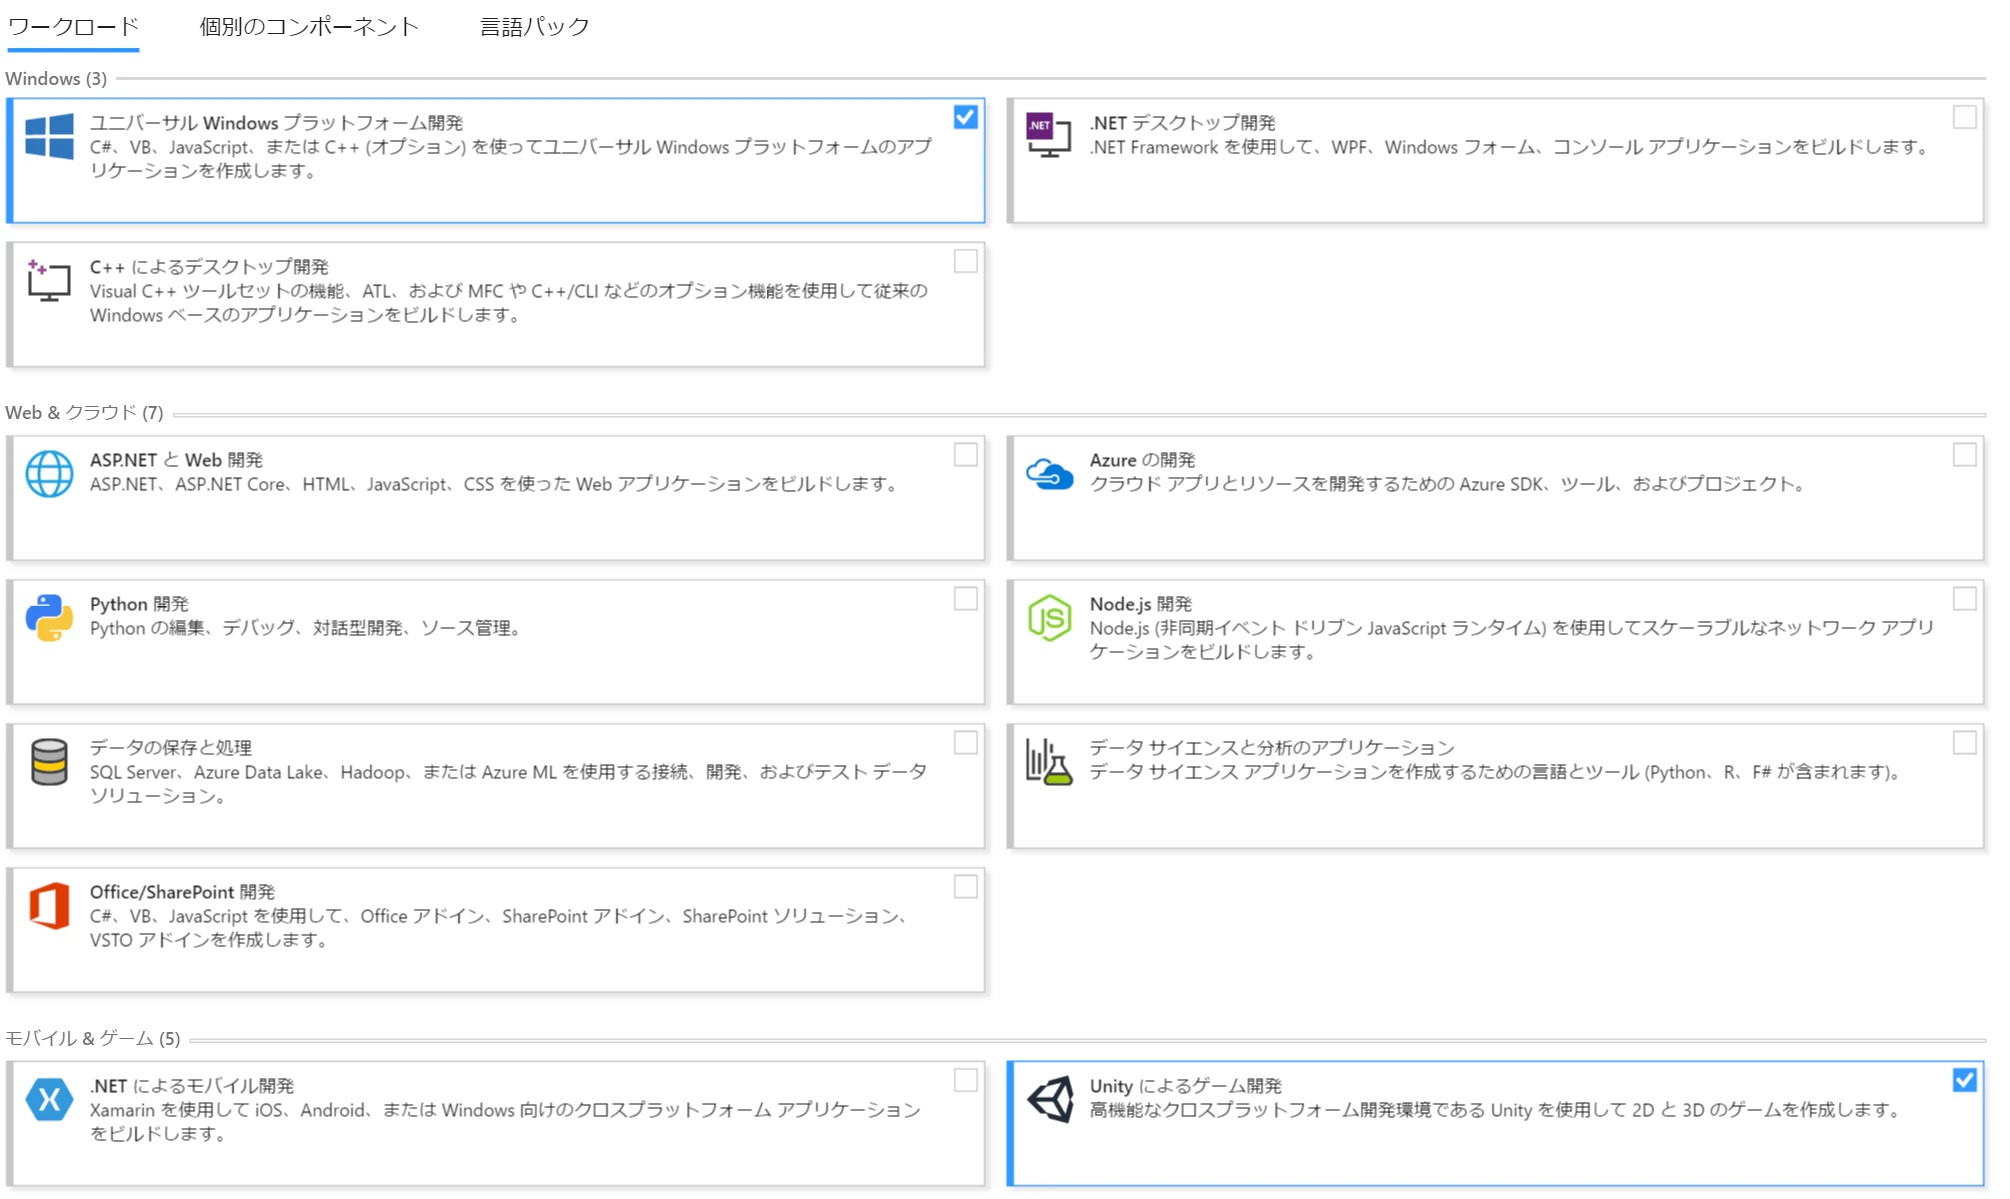The height and width of the screenshot is (1199, 2010).
Task: Click the Azure の開発 title text
Action: (x=1142, y=460)
